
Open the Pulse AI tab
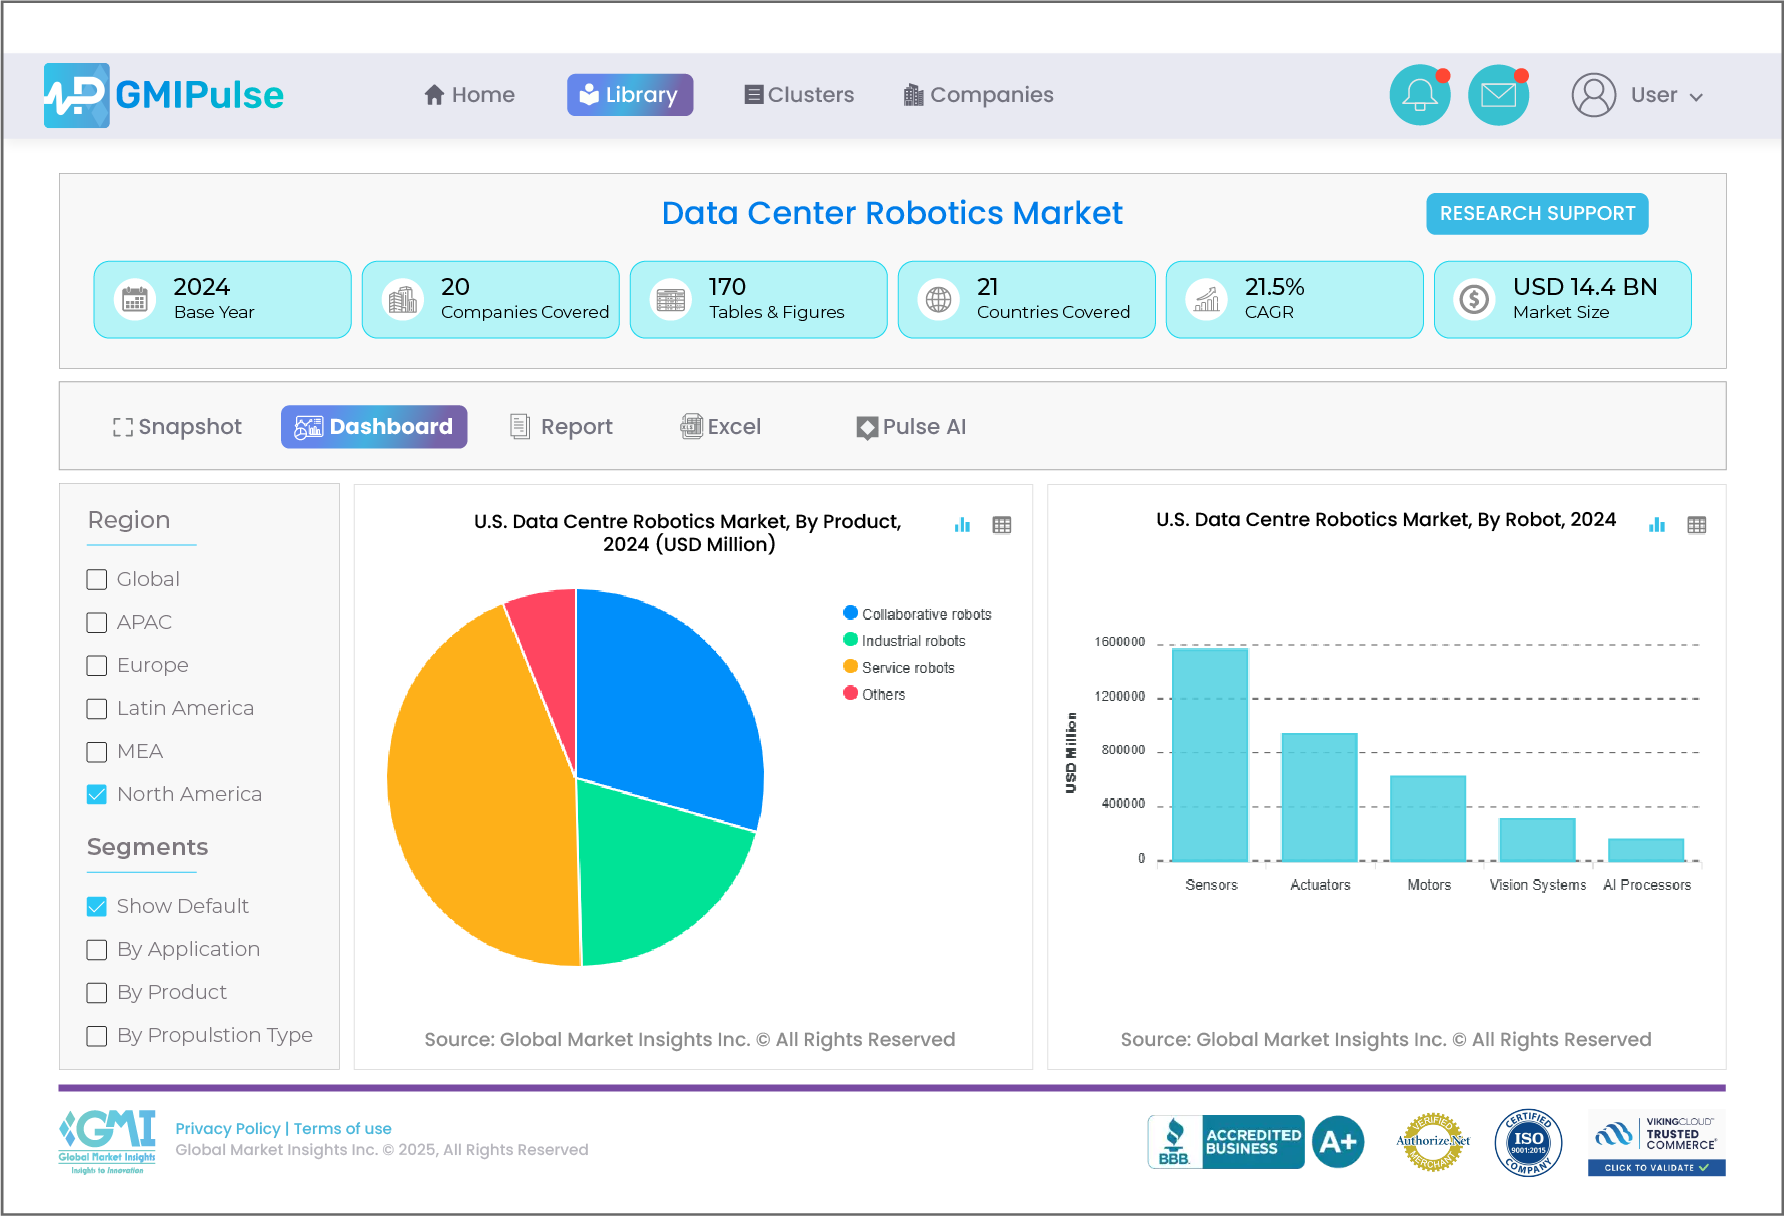(x=911, y=427)
